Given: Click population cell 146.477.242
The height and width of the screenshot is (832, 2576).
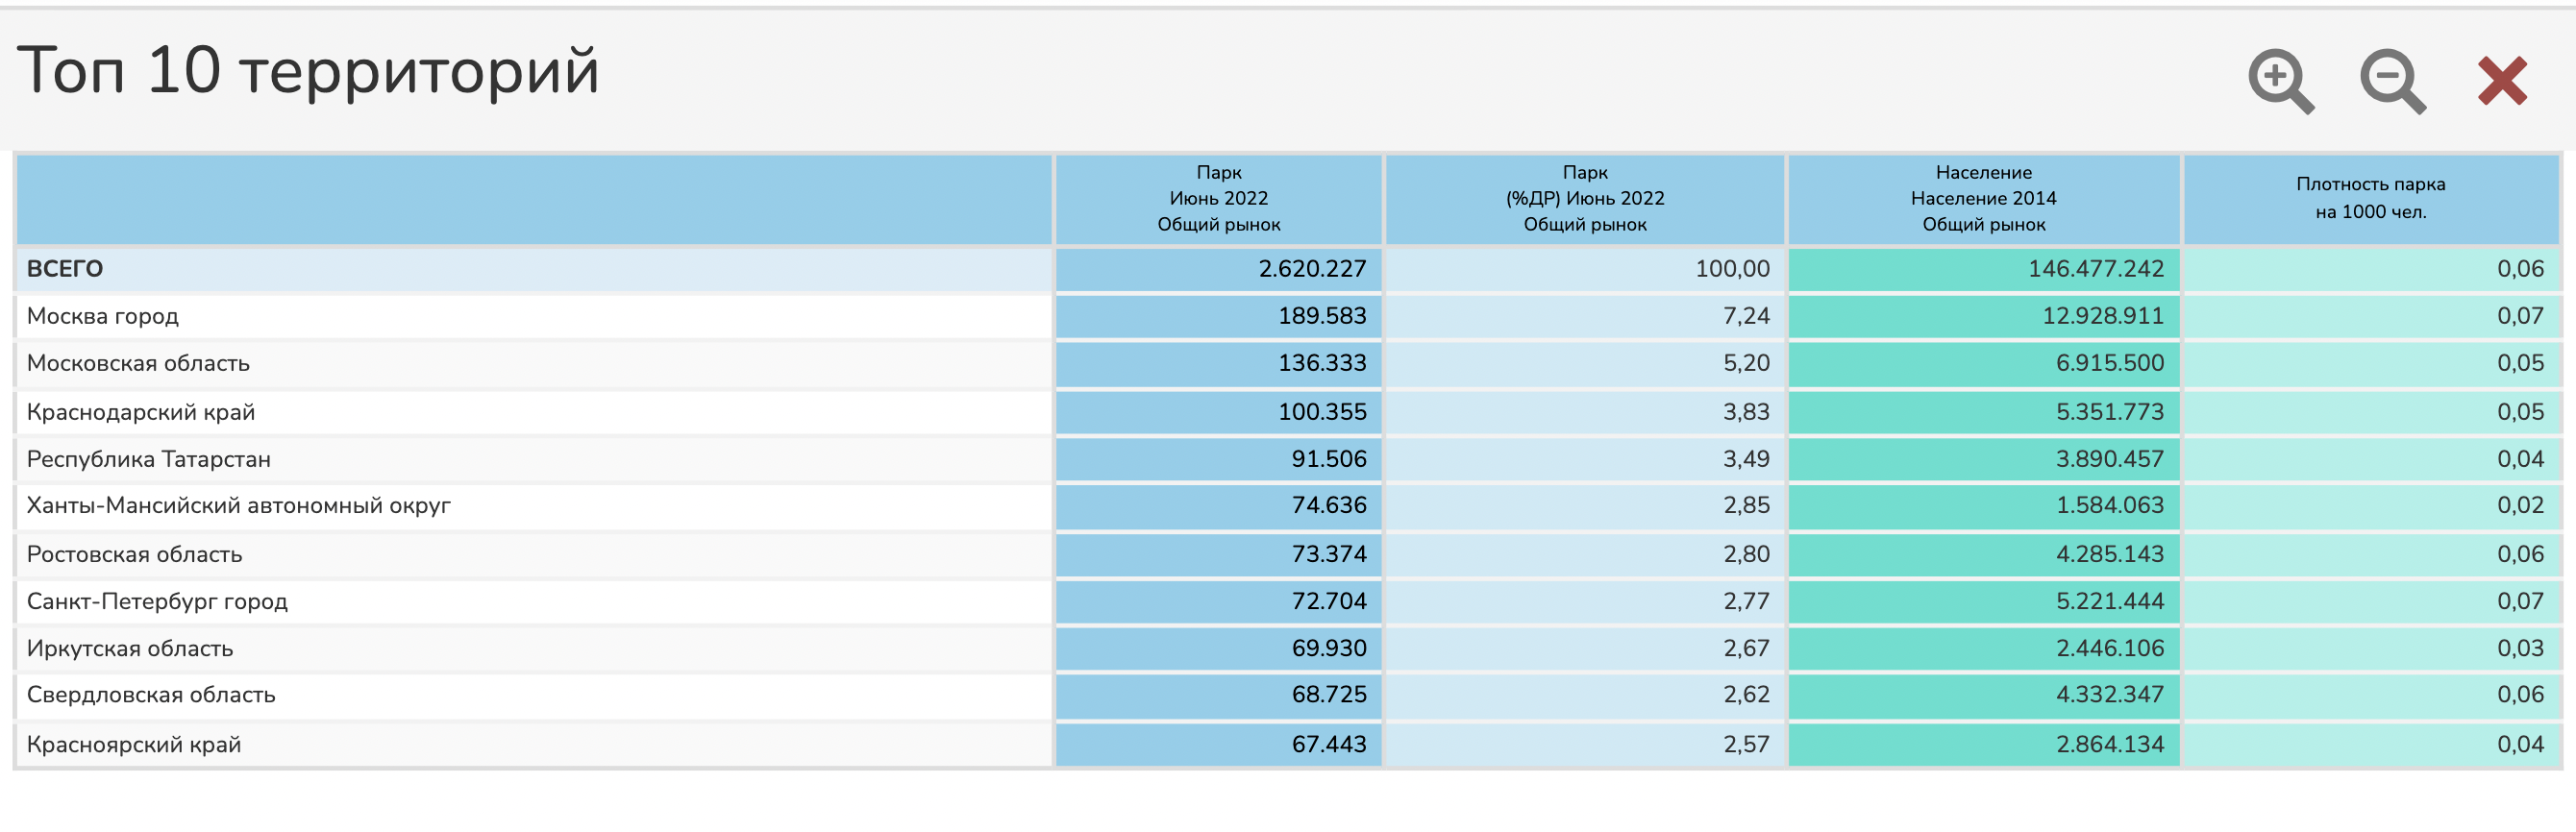Looking at the screenshot, I should [2095, 269].
